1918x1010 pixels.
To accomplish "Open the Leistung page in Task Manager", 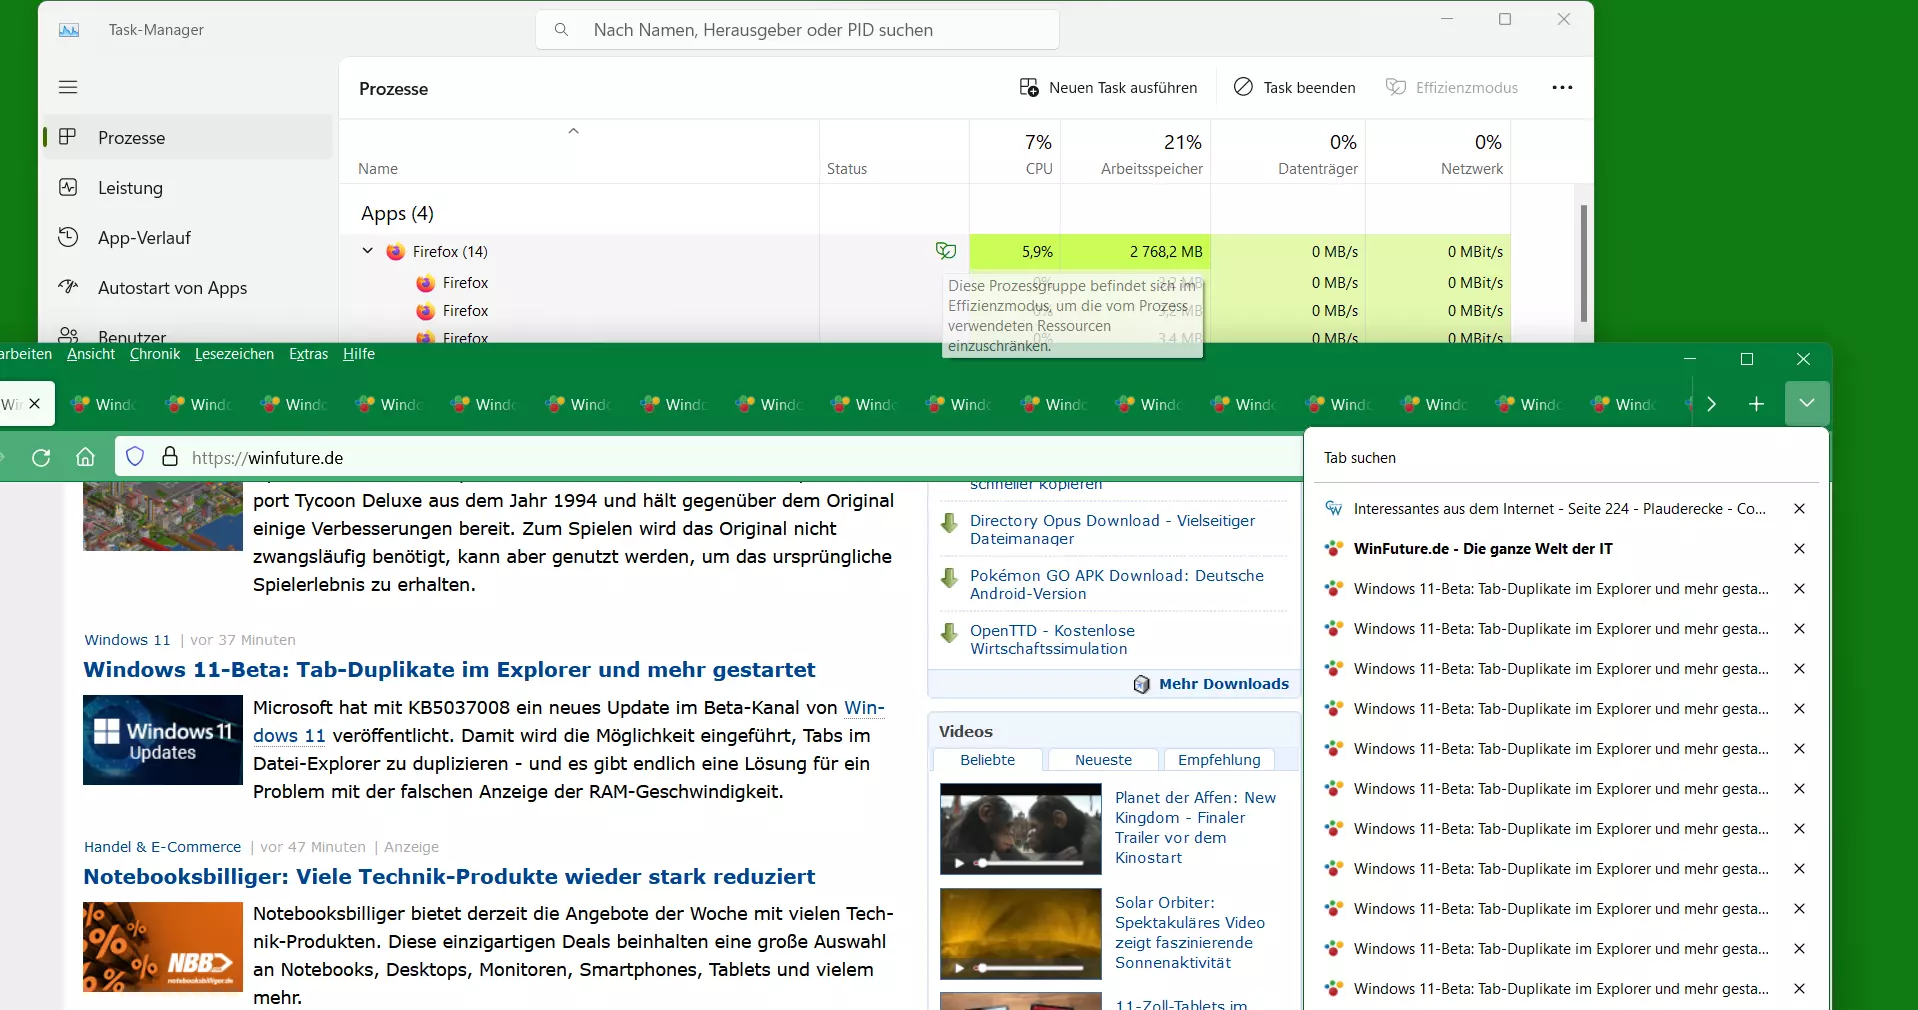I will click(x=188, y=187).
